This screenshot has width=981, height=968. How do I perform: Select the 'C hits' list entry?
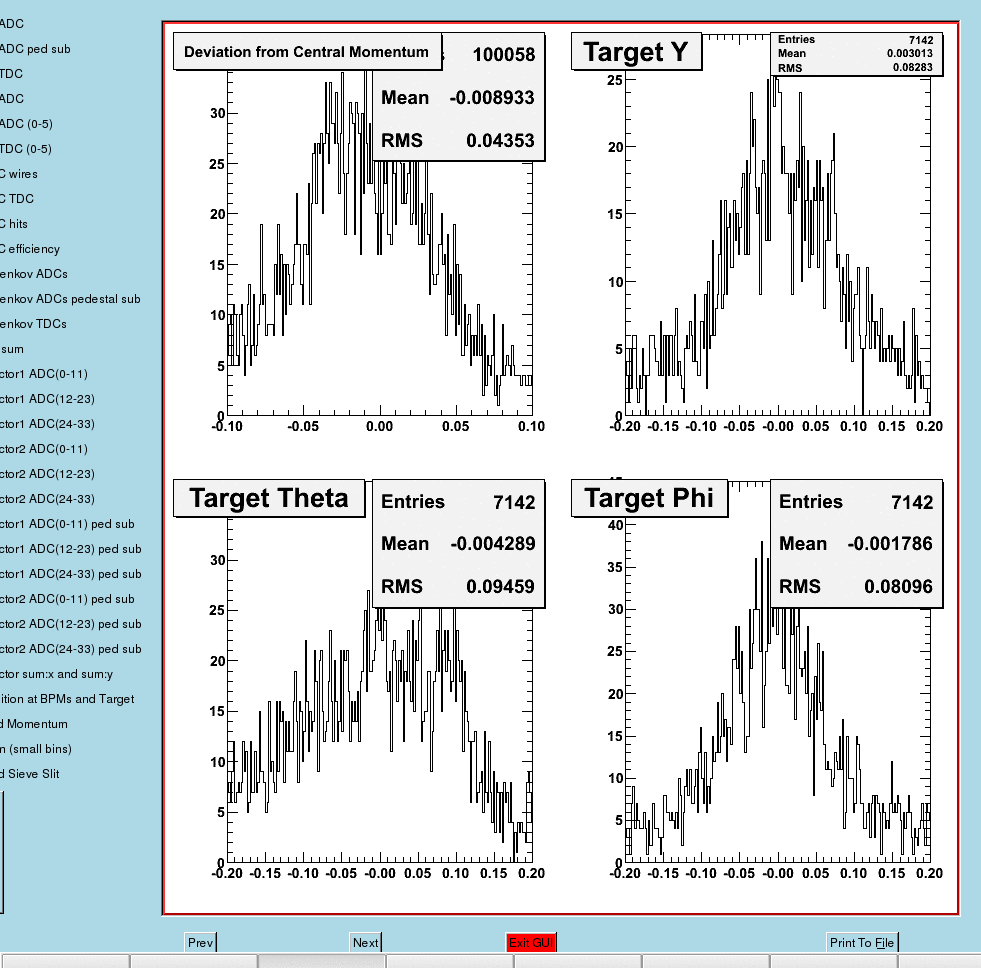point(14,224)
